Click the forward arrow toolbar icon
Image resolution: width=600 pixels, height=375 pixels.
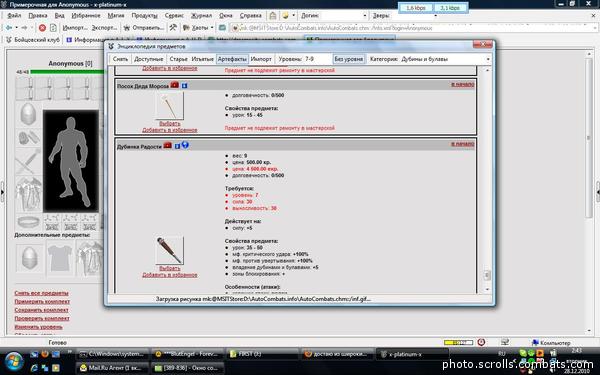pos(24,28)
